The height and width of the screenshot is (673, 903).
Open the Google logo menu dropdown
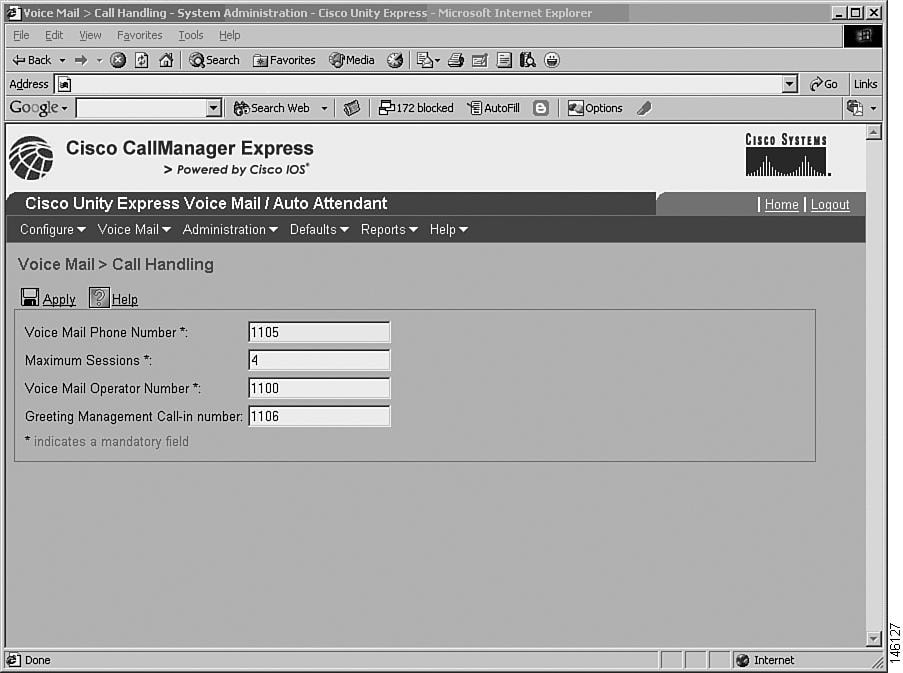point(64,108)
